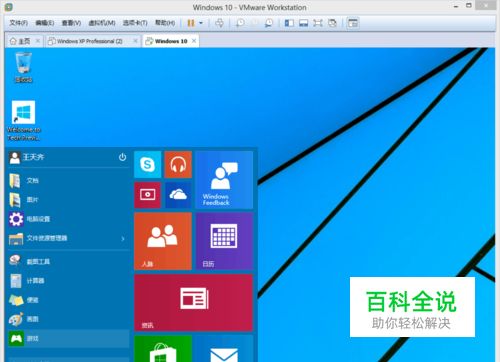Open the 编辑(E) menu

click(45, 23)
